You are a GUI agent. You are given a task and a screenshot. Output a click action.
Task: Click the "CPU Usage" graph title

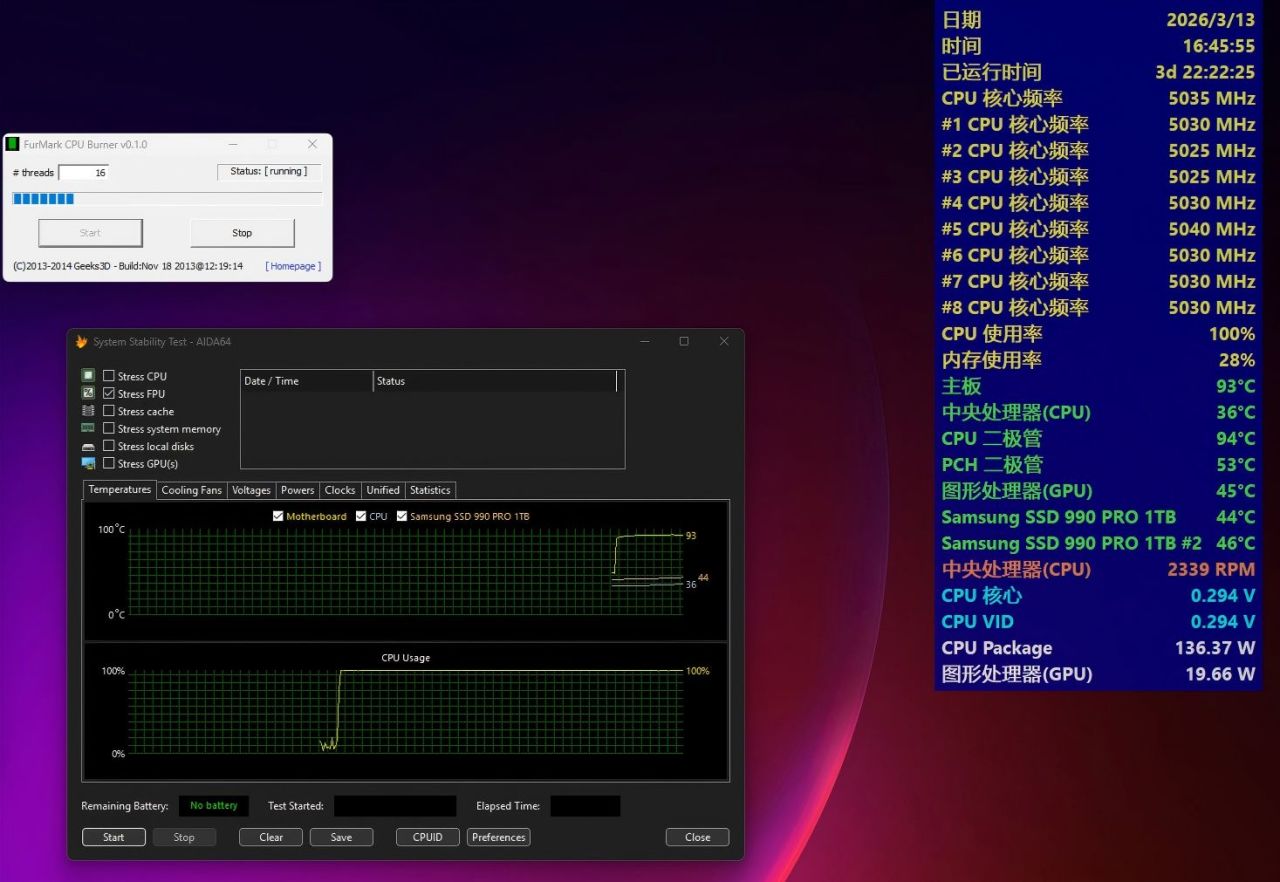(x=405, y=658)
